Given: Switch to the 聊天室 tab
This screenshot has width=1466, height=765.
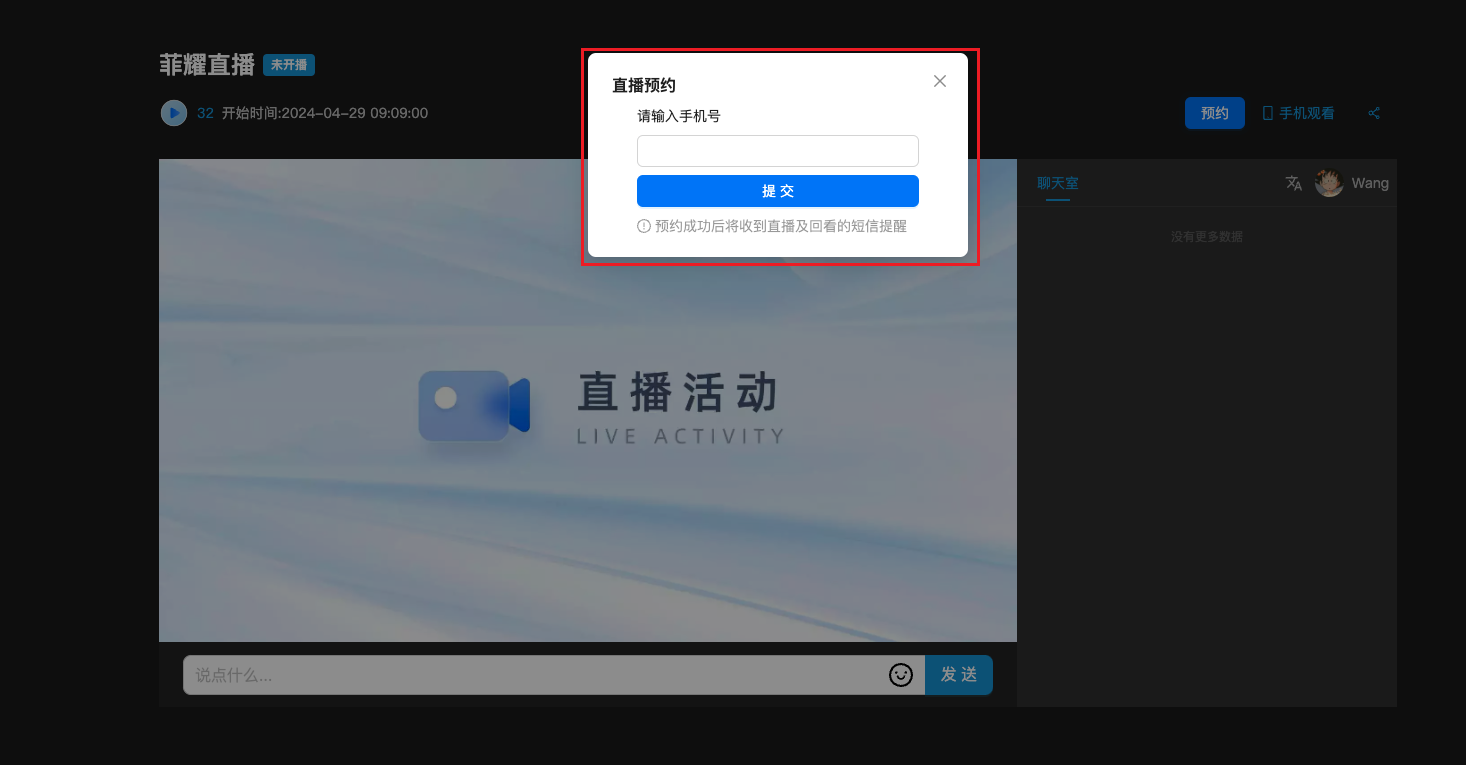Looking at the screenshot, I should [1057, 183].
